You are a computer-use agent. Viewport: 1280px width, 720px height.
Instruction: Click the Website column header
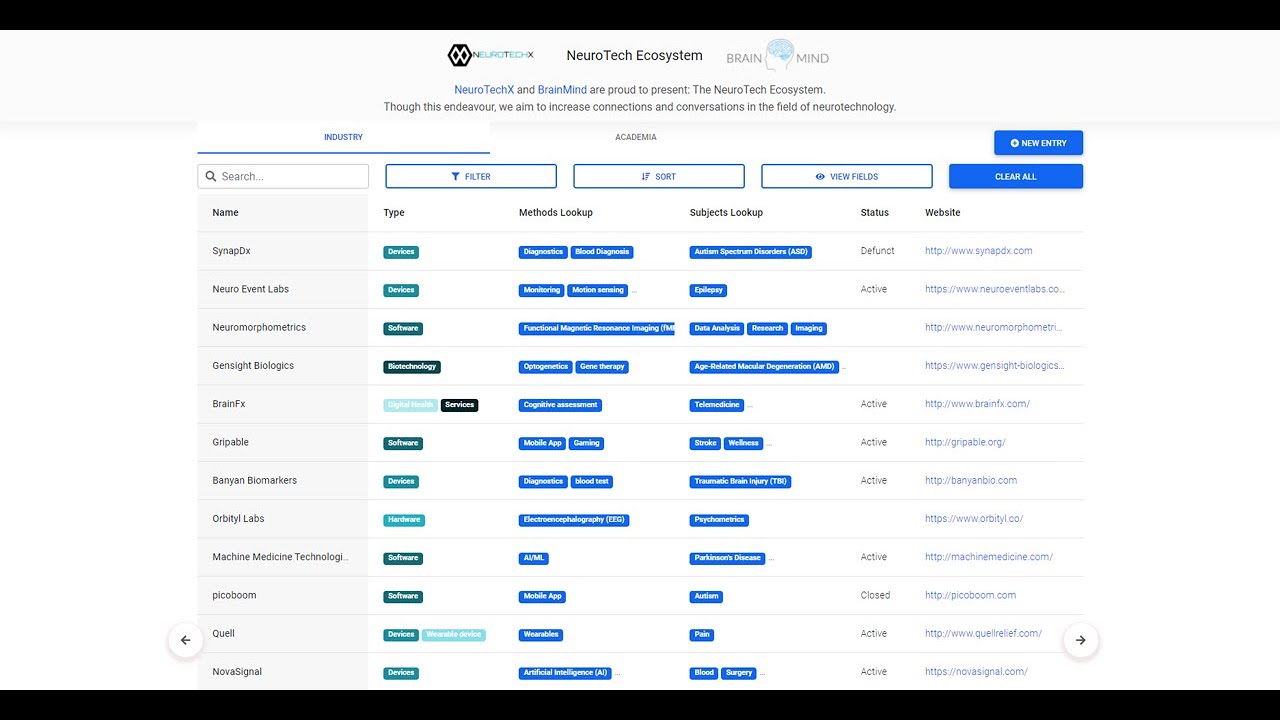click(943, 212)
